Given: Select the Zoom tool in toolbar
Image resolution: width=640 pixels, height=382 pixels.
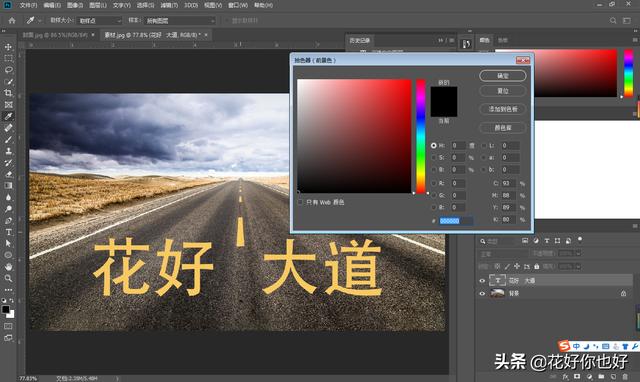Looking at the screenshot, I should tap(8, 278).
